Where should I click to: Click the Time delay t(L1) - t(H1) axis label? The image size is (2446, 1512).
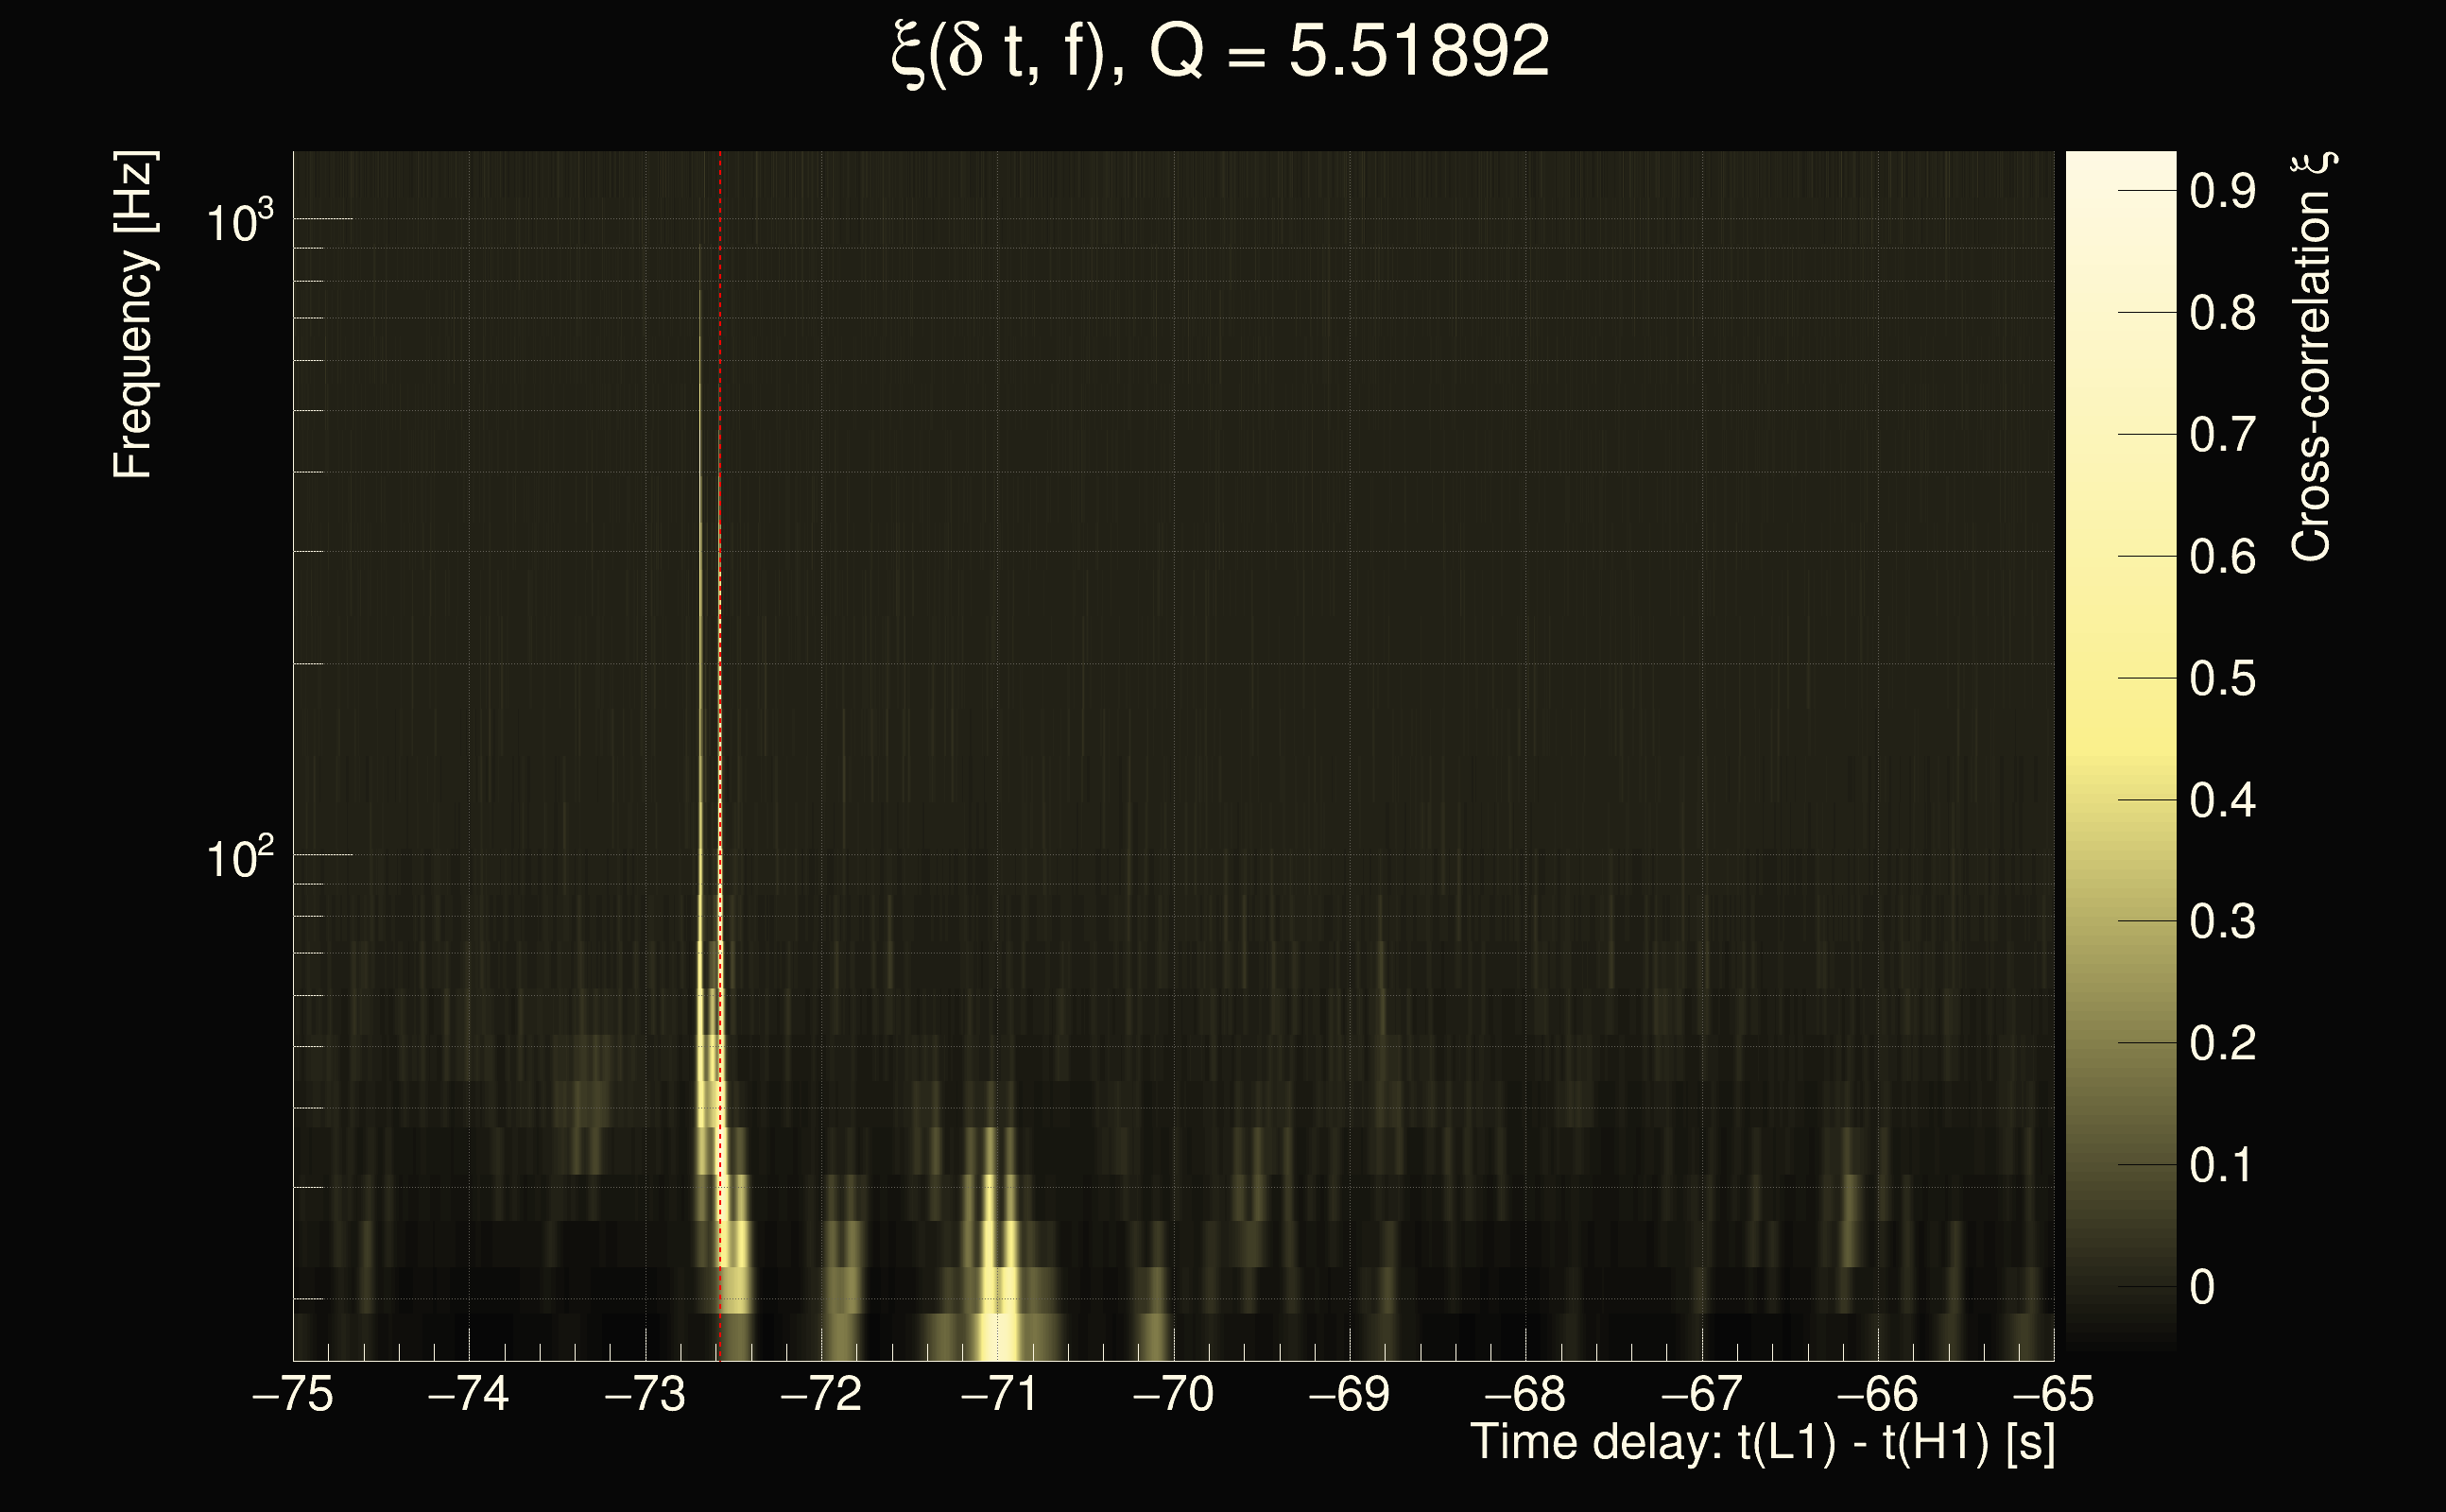click(x=1762, y=1443)
